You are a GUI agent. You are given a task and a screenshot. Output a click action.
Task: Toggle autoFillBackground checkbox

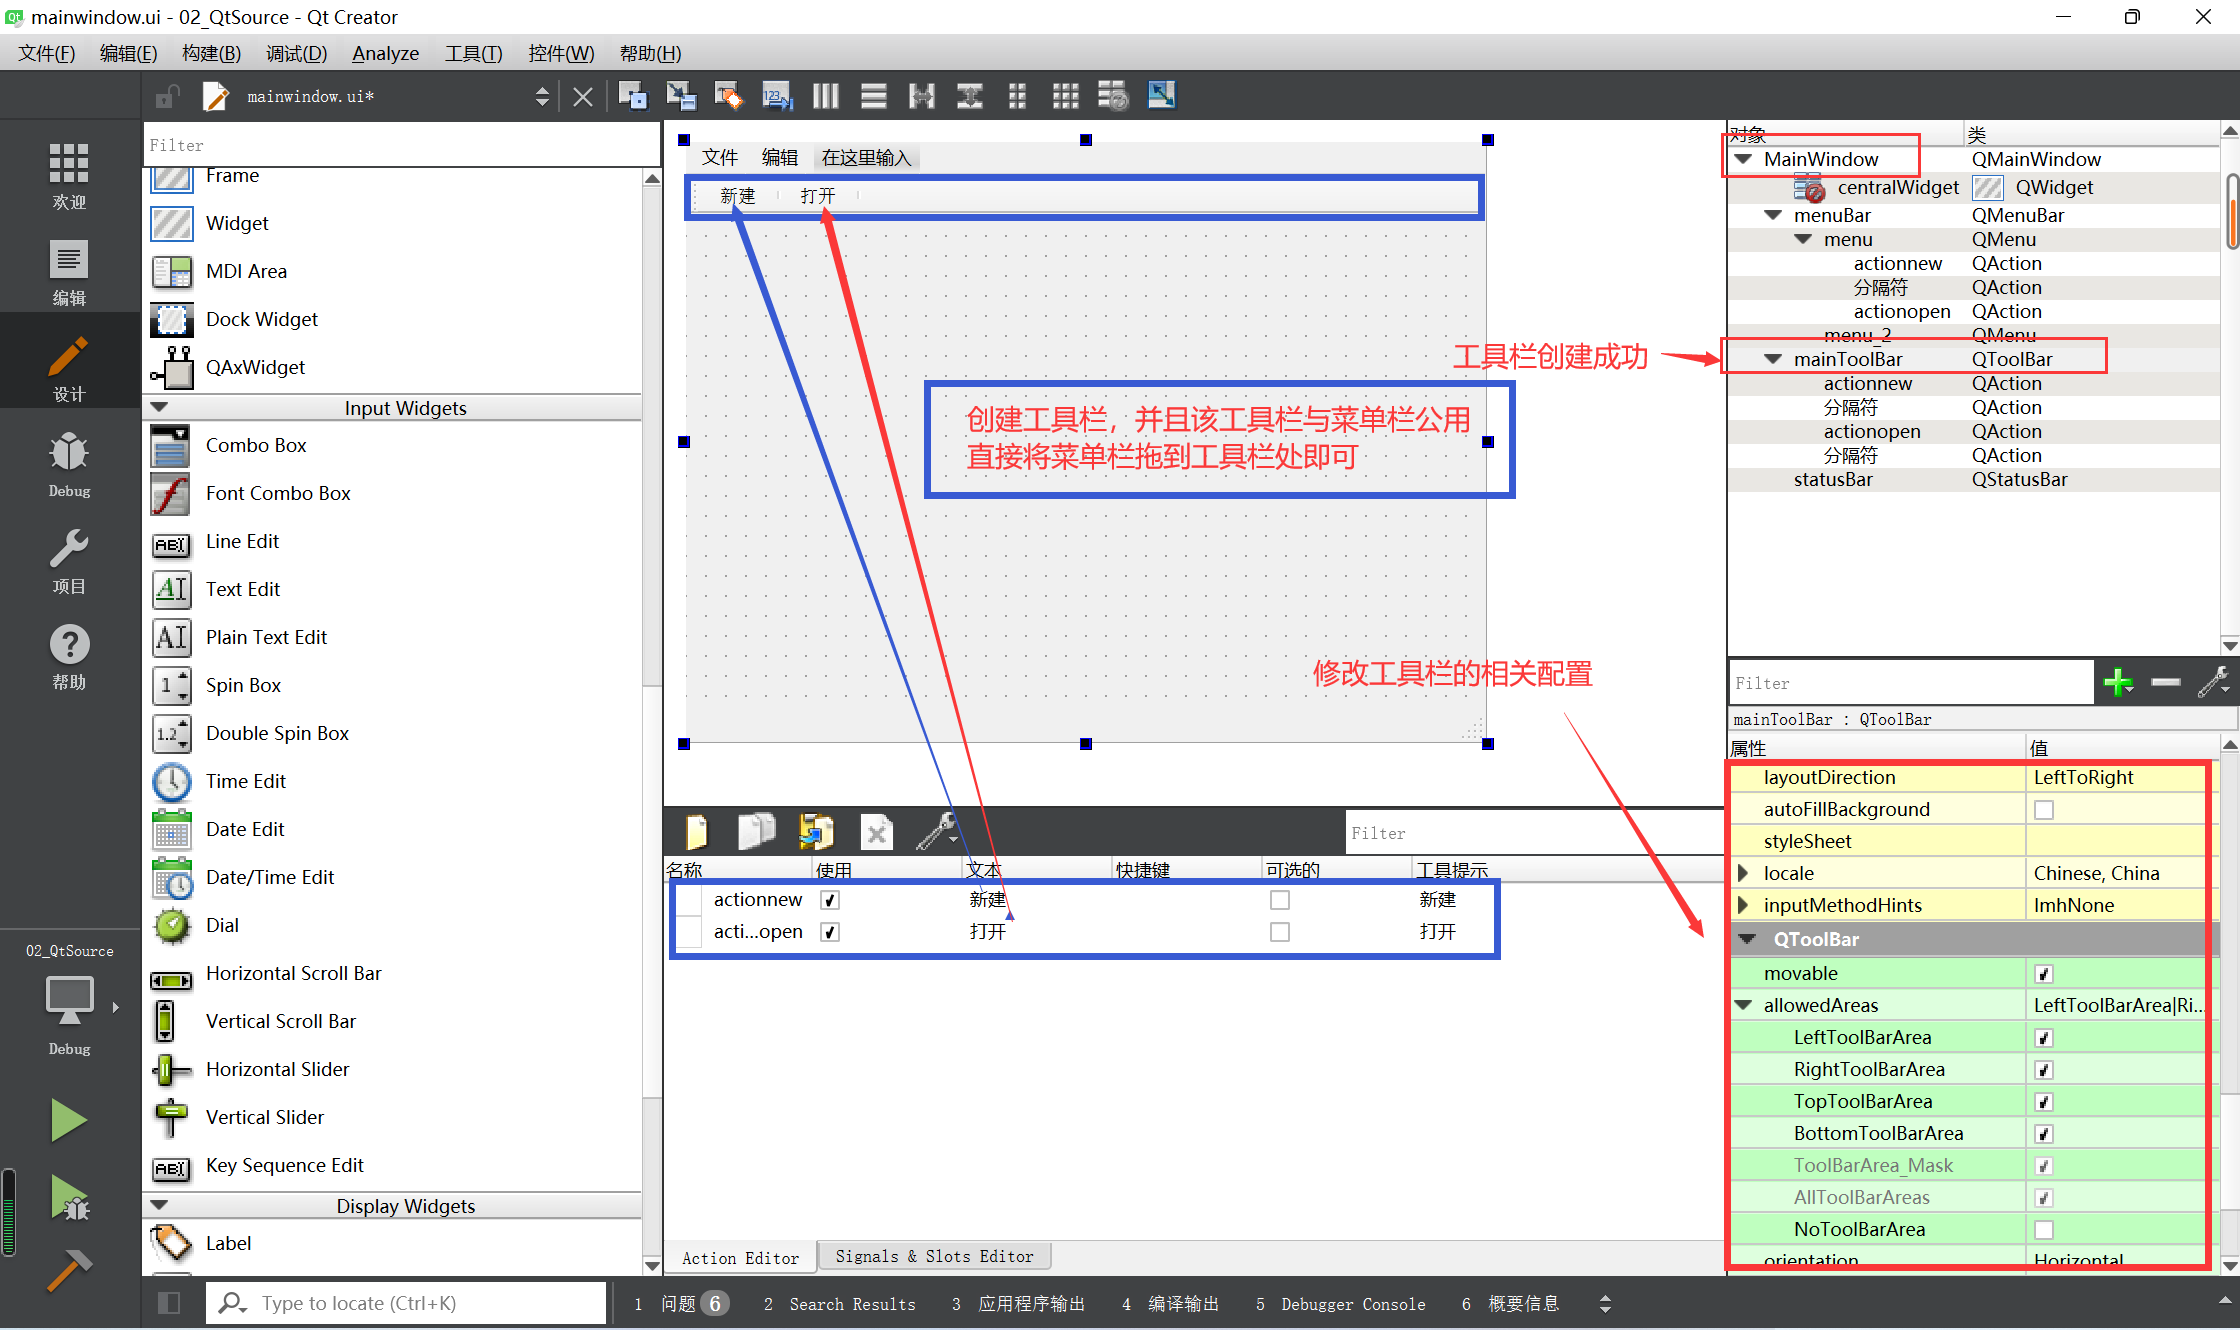(2044, 810)
